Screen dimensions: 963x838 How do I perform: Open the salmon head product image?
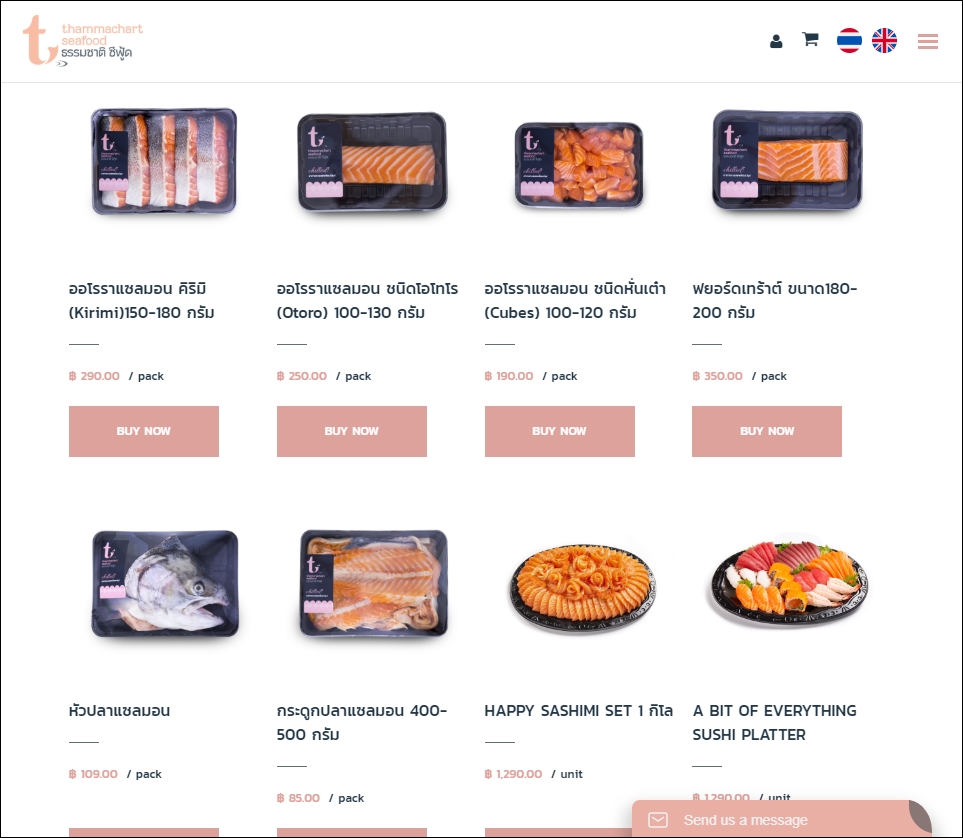(165, 584)
